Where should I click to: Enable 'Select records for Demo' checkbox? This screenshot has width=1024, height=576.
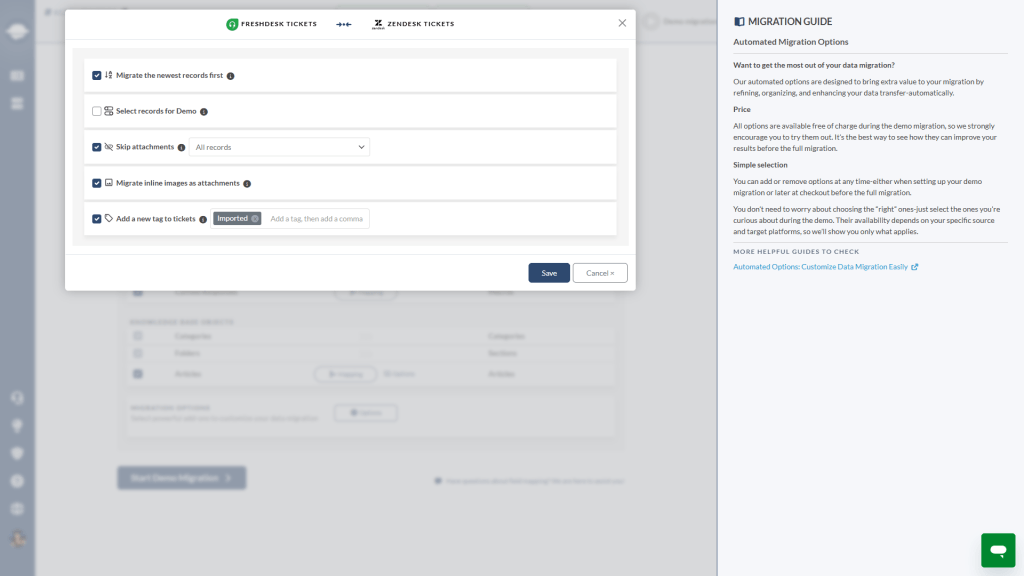pos(97,112)
